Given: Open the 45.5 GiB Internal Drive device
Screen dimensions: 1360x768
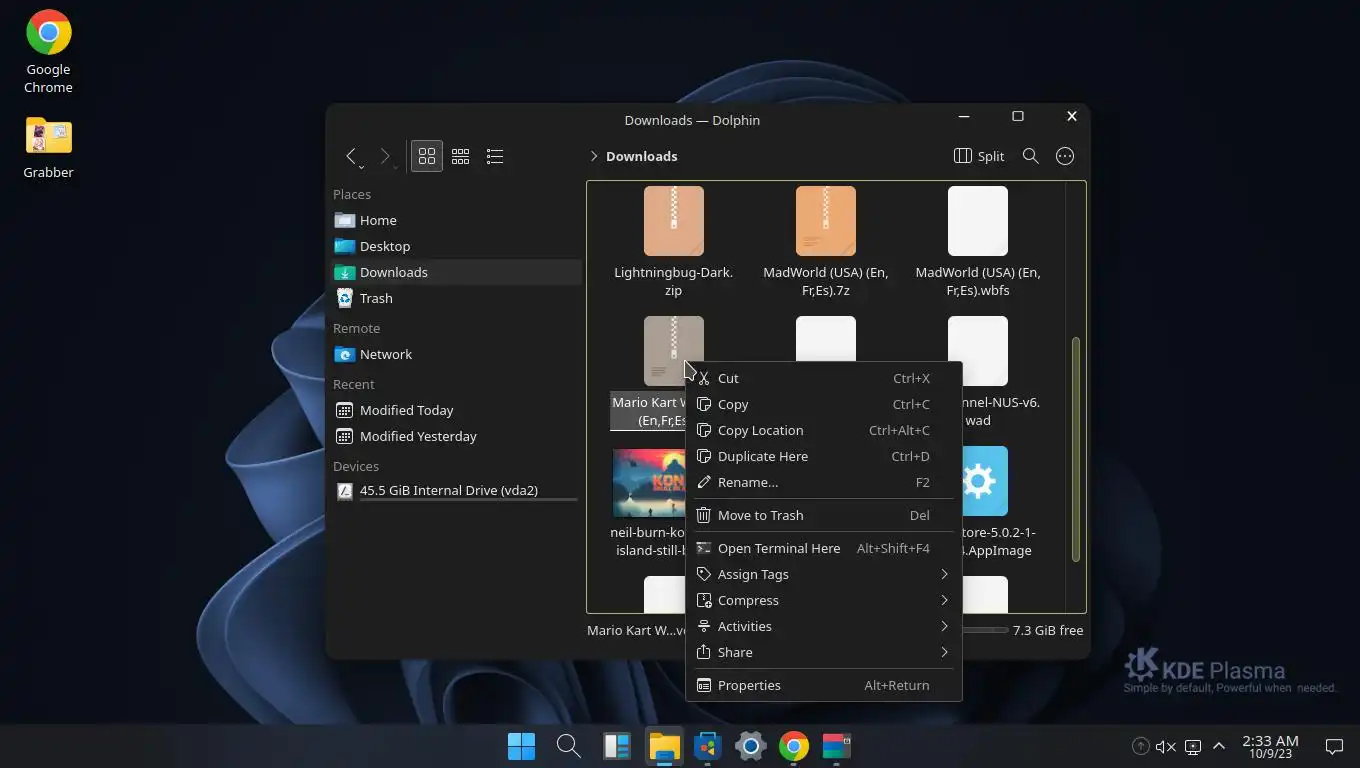Looking at the screenshot, I should coord(456,491).
